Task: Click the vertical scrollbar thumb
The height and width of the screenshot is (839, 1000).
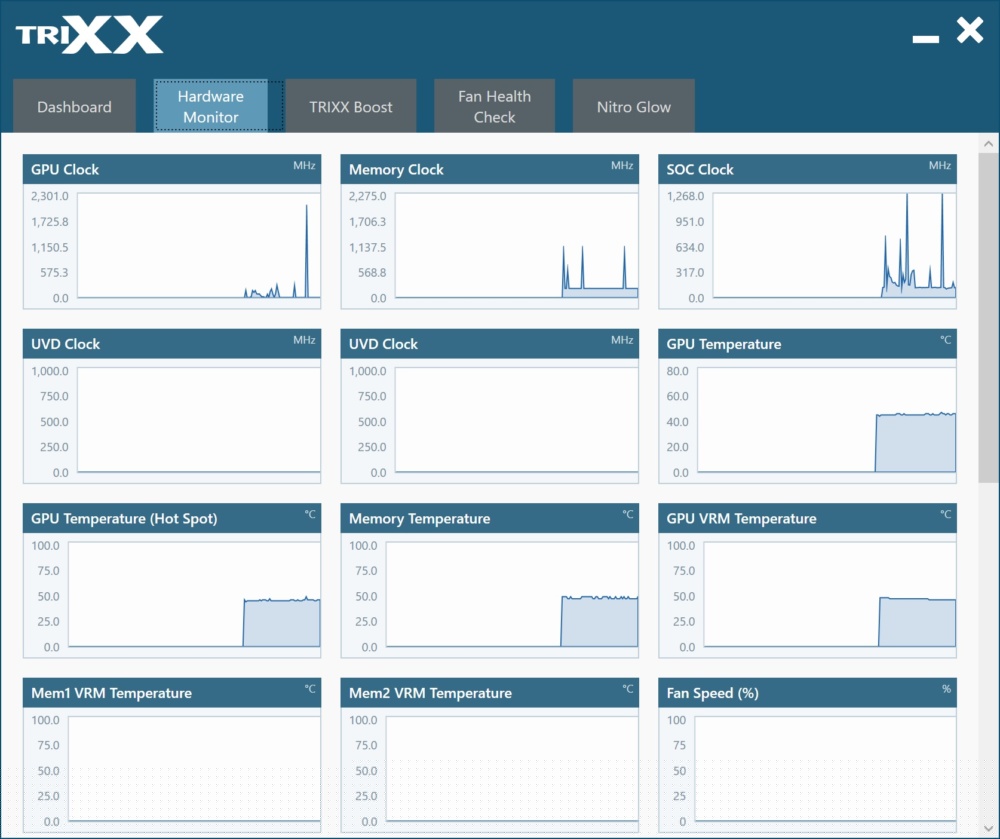Action: pyautogui.click(x=989, y=317)
